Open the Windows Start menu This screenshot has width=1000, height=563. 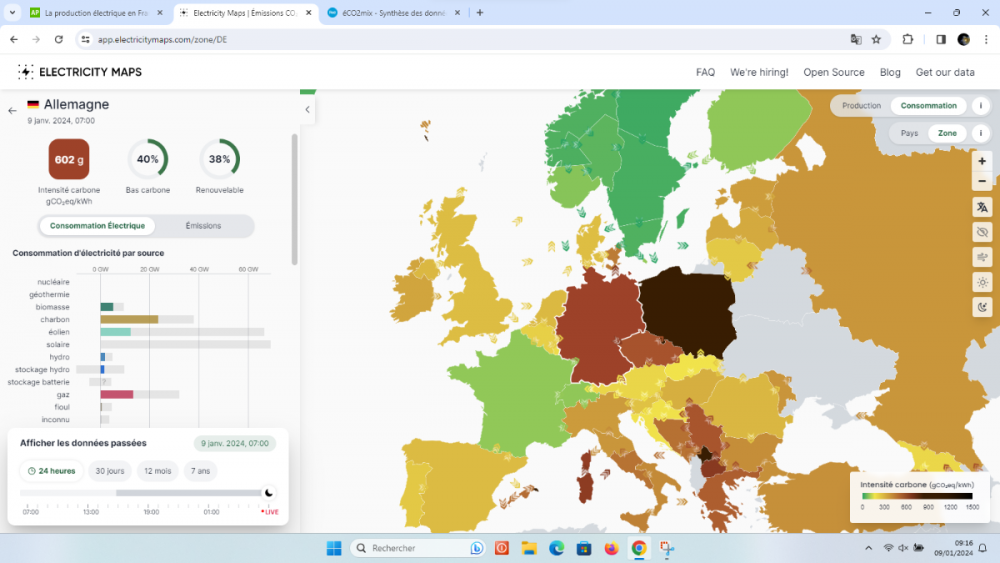tap(334, 548)
